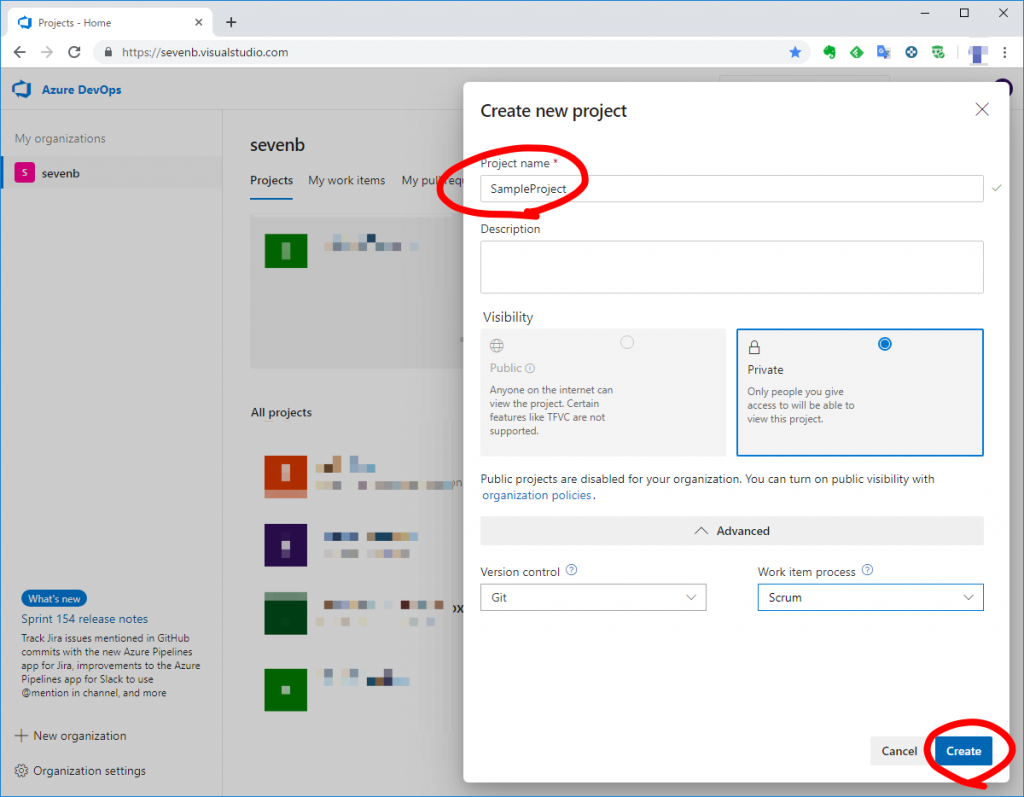Image resolution: width=1024 pixels, height=797 pixels.
Task: Open Sprint 154 release notes link
Action: point(84,619)
